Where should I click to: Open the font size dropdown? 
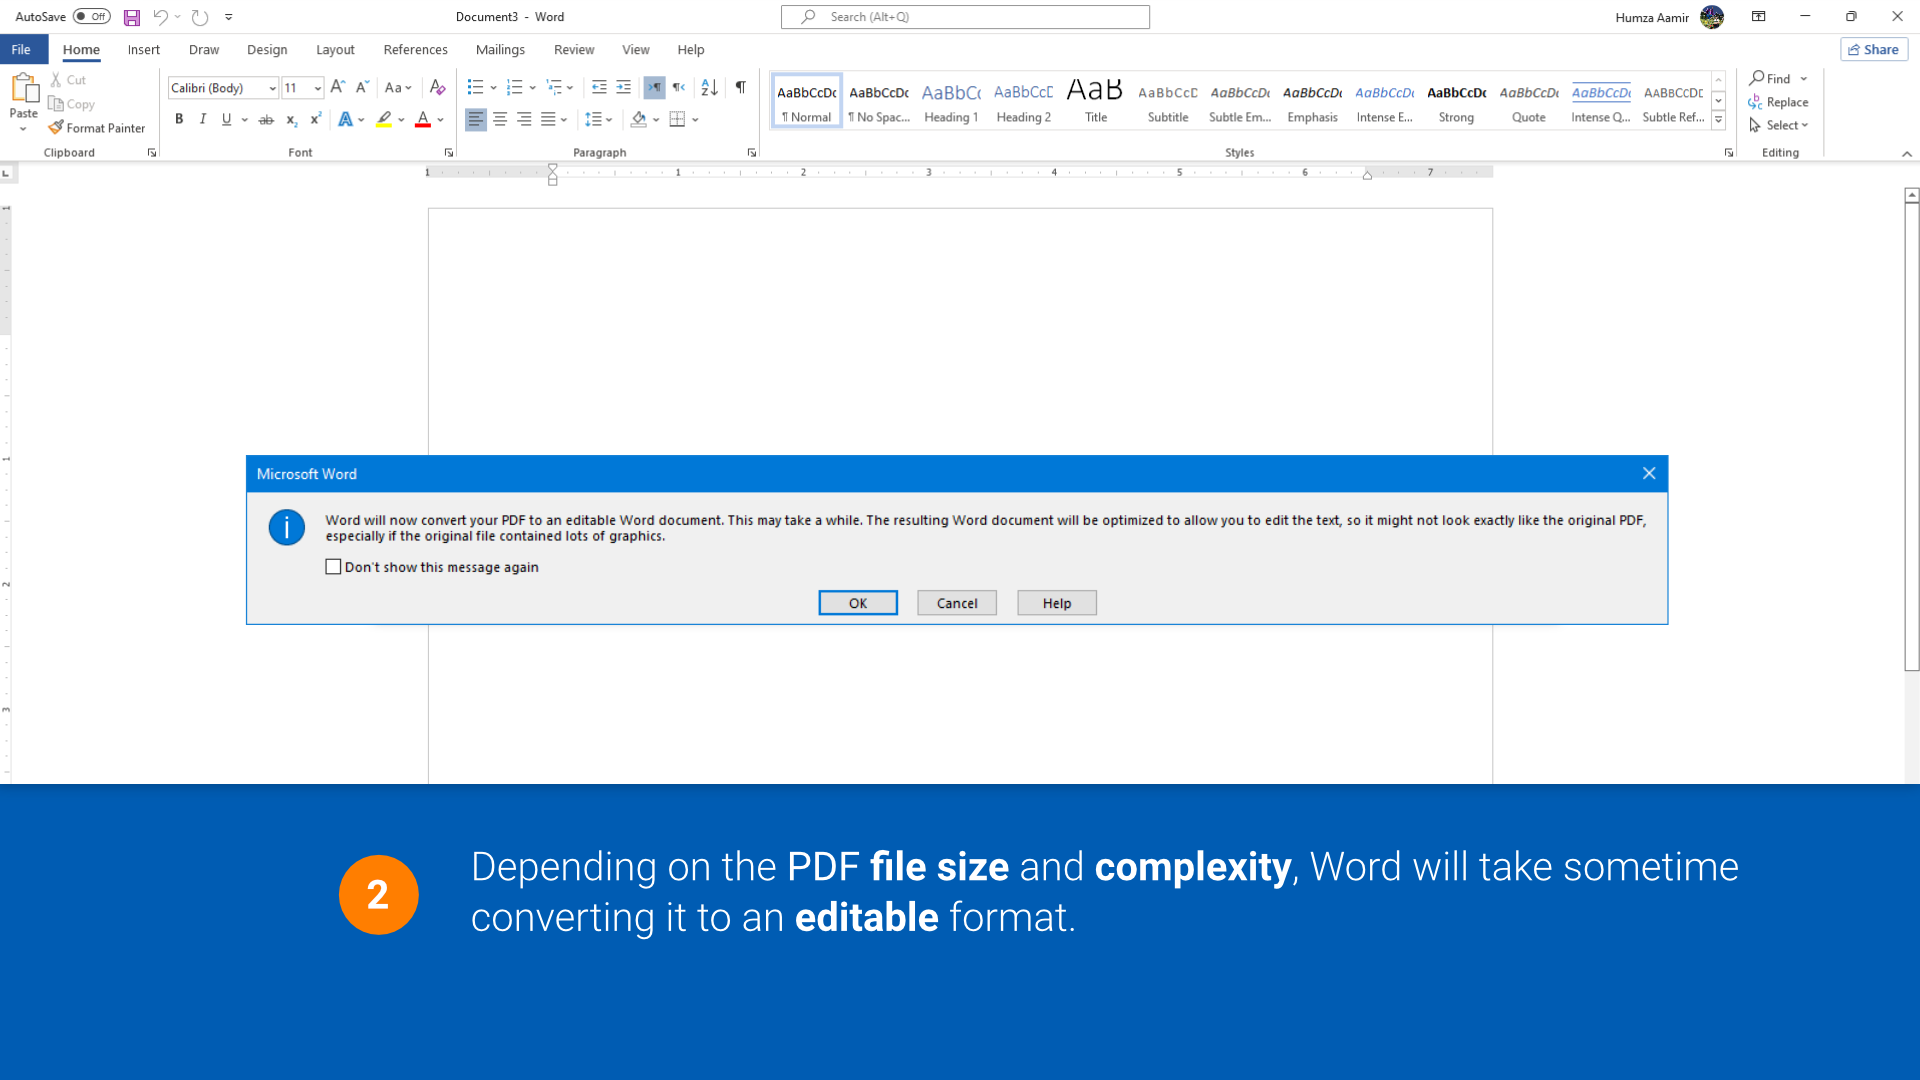pyautogui.click(x=318, y=88)
